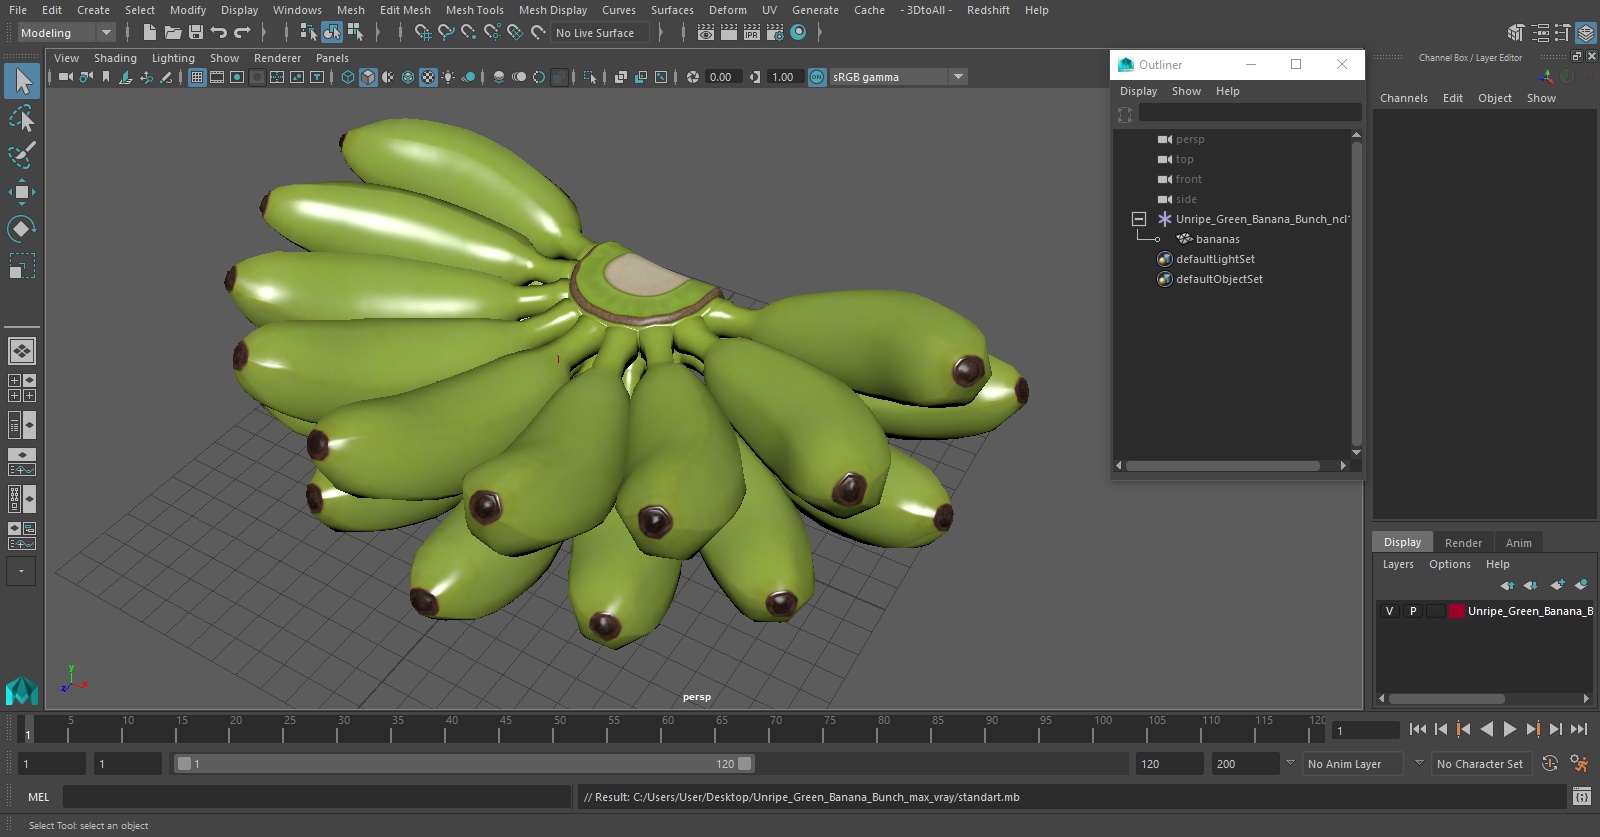Activate the Rotate tool

(x=21, y=229)
